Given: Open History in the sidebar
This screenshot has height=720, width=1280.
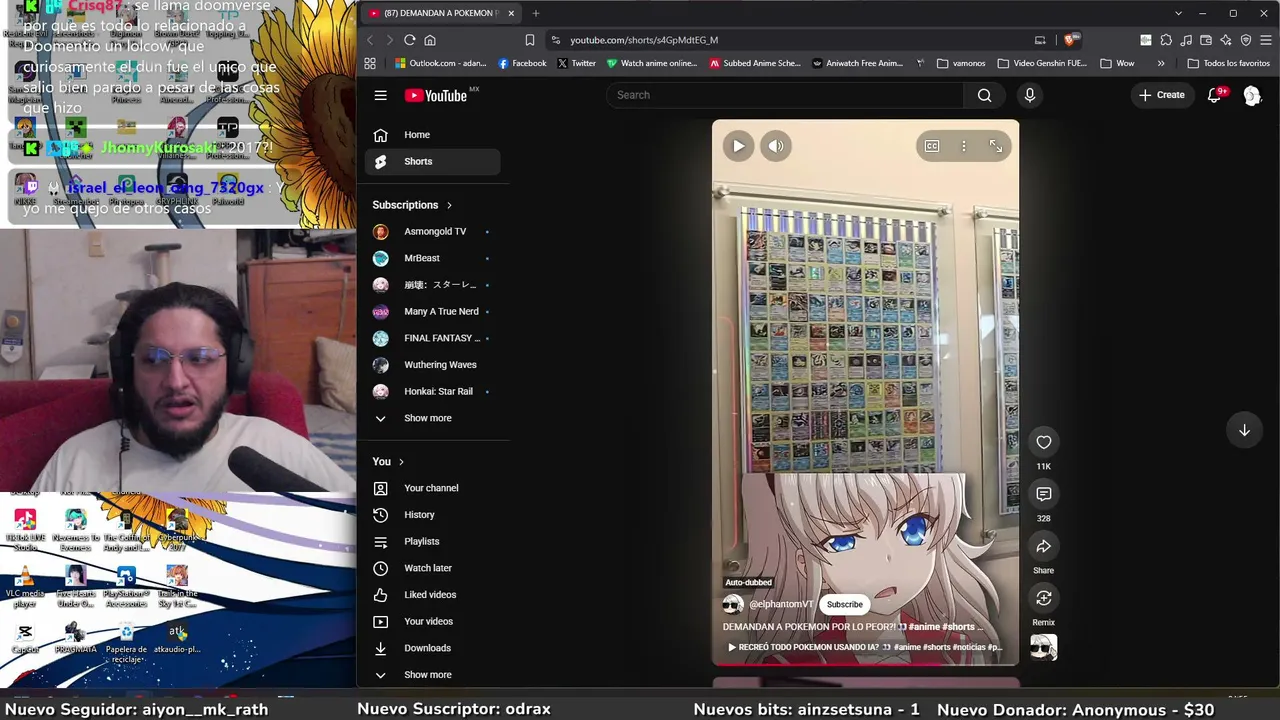Looking at the screenshot, I should [432, 515].
